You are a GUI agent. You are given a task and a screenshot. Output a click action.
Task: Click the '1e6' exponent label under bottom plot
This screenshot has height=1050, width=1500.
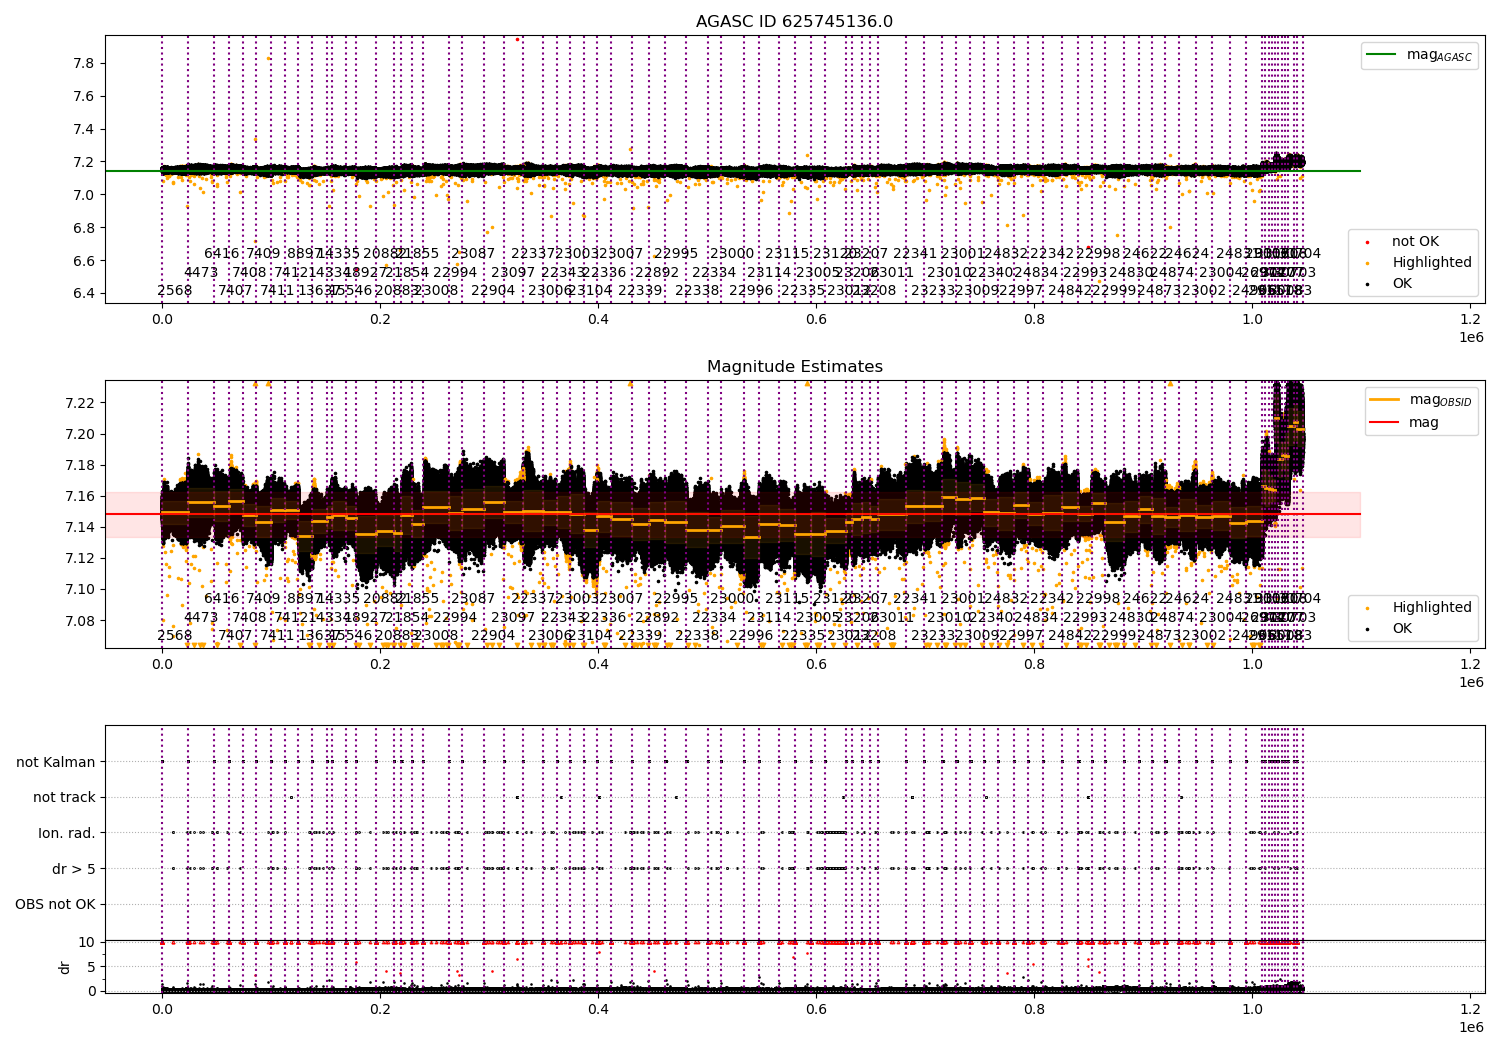pyautogui.click(x=1471, y=1027)
